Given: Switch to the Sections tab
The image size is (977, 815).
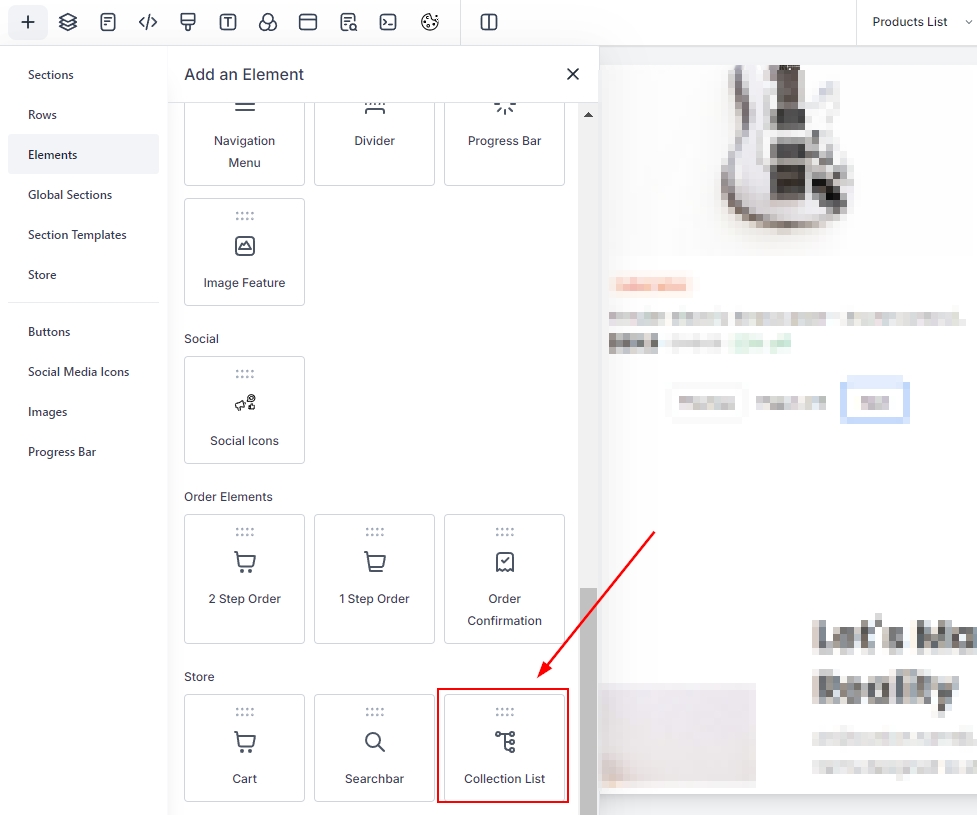Looking at the screenshot, I should click(51, 75).
